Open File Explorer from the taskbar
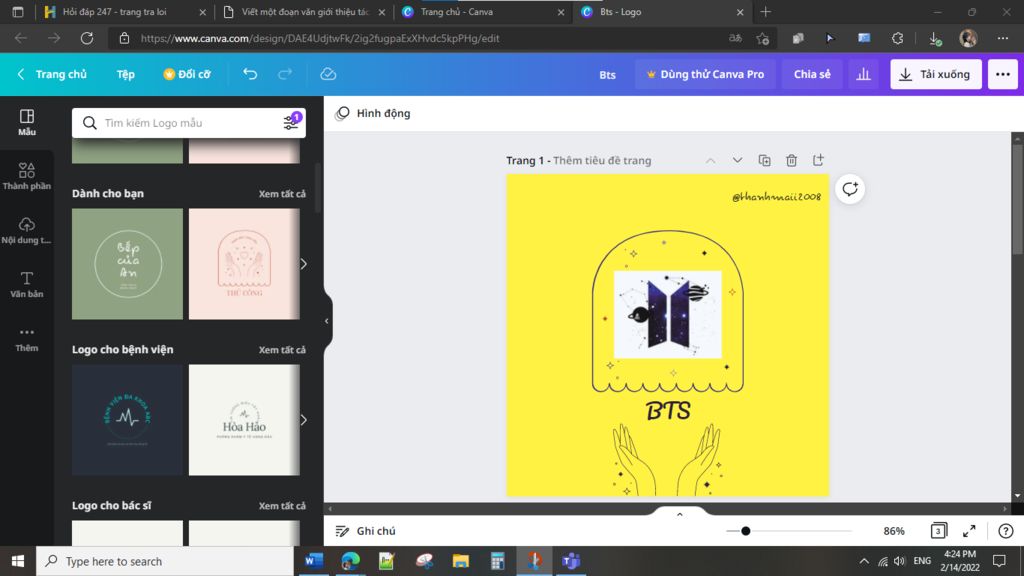The height and width of the screenshot is (576, 1024). 460,561
